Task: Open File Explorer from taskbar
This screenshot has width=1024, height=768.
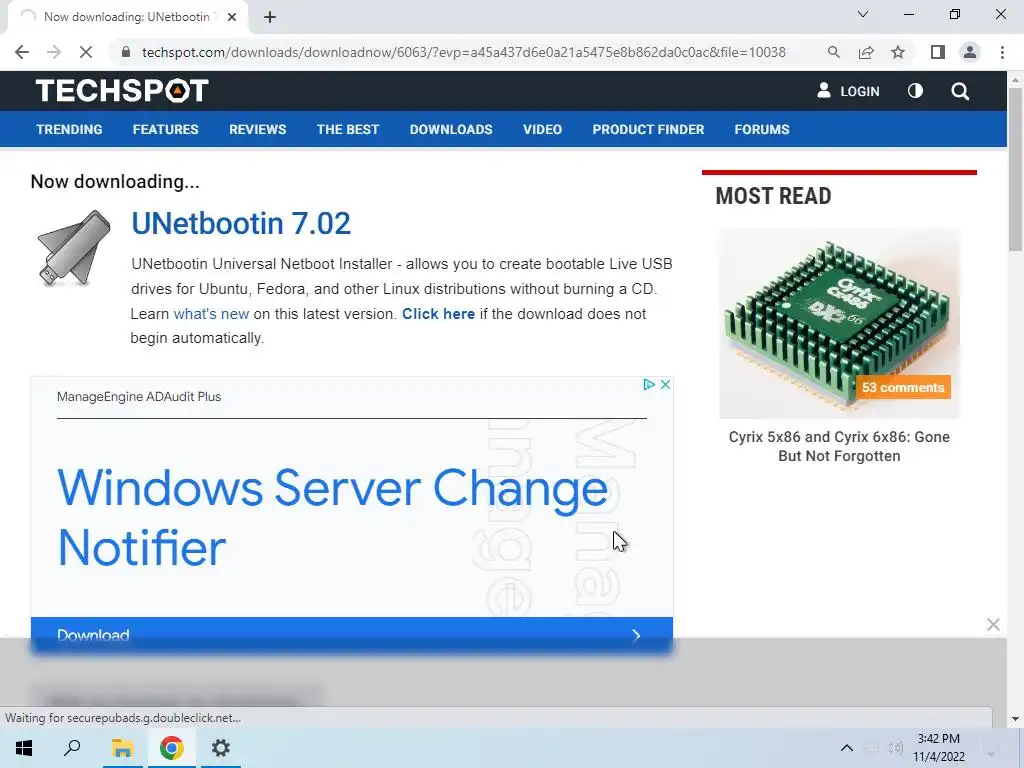Action: point(122,748)
